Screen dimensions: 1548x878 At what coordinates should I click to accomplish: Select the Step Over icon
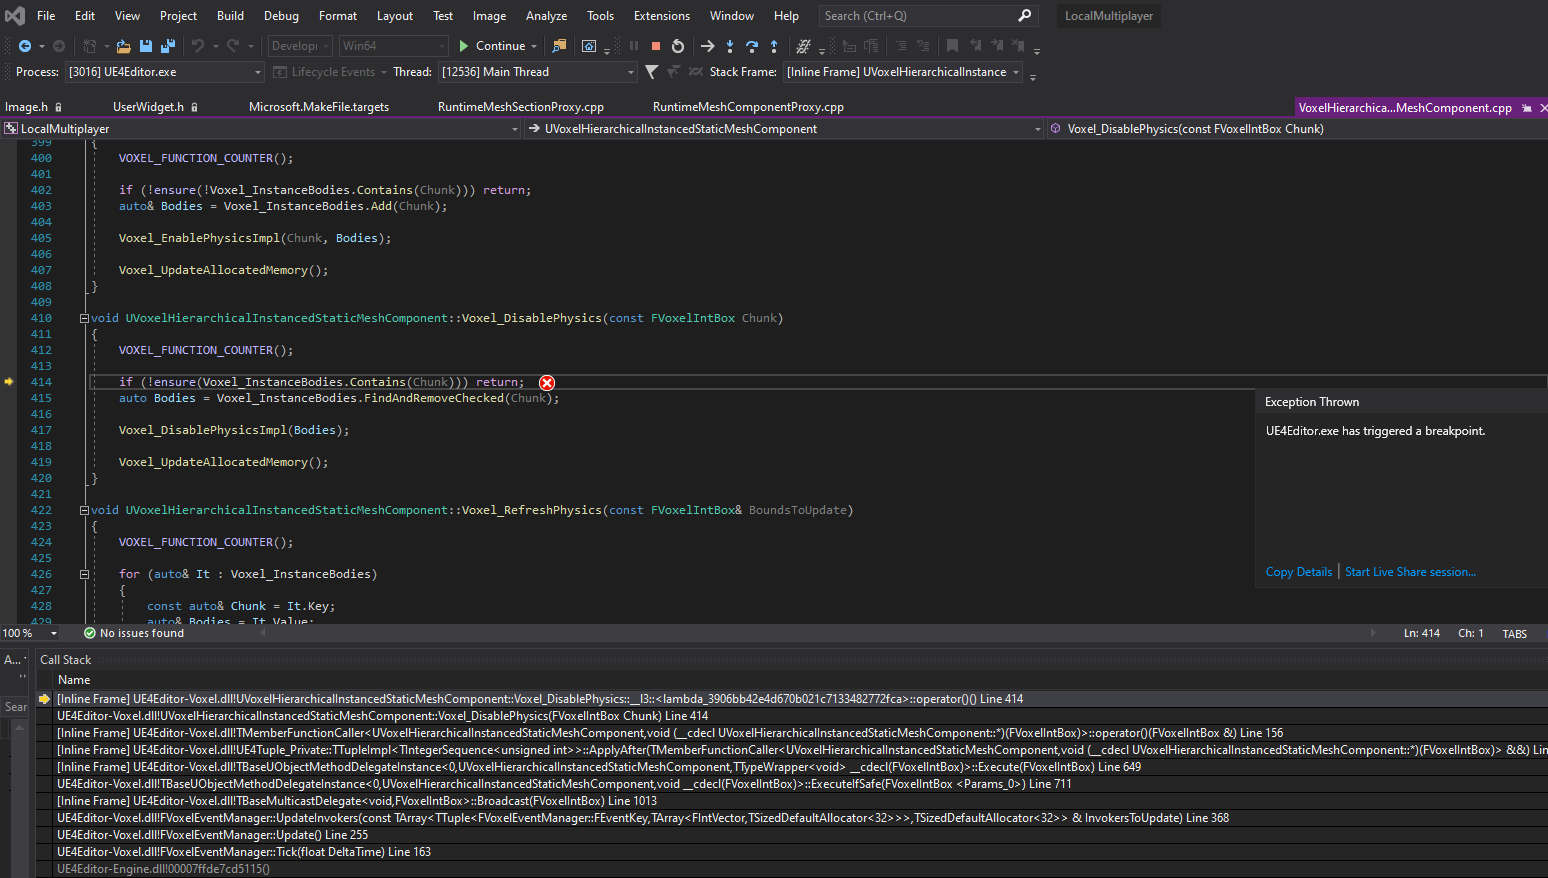click(752, 46)
